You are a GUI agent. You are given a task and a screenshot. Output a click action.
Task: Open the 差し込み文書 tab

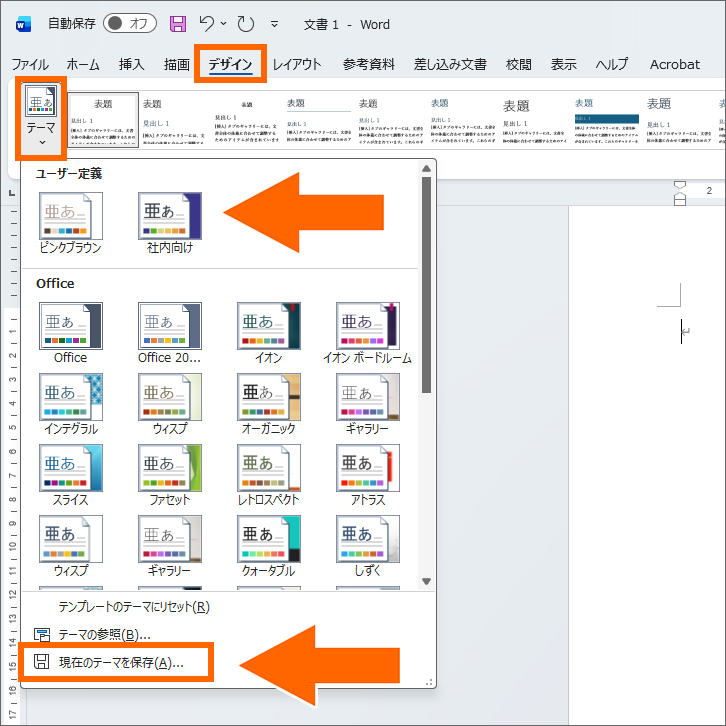point(450,64)
